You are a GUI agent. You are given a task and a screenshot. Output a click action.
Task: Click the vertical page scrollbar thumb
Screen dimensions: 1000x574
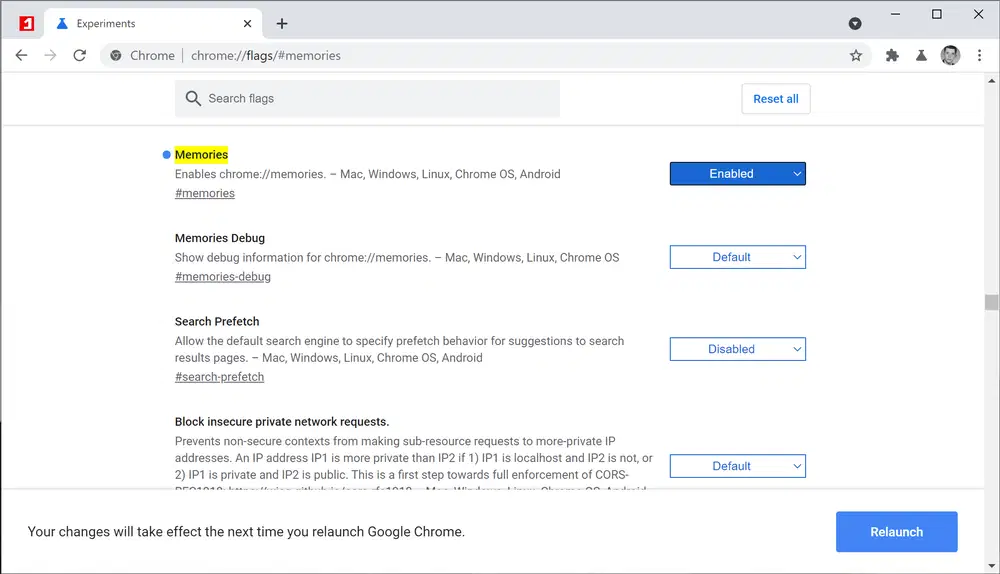coord(991,303)
